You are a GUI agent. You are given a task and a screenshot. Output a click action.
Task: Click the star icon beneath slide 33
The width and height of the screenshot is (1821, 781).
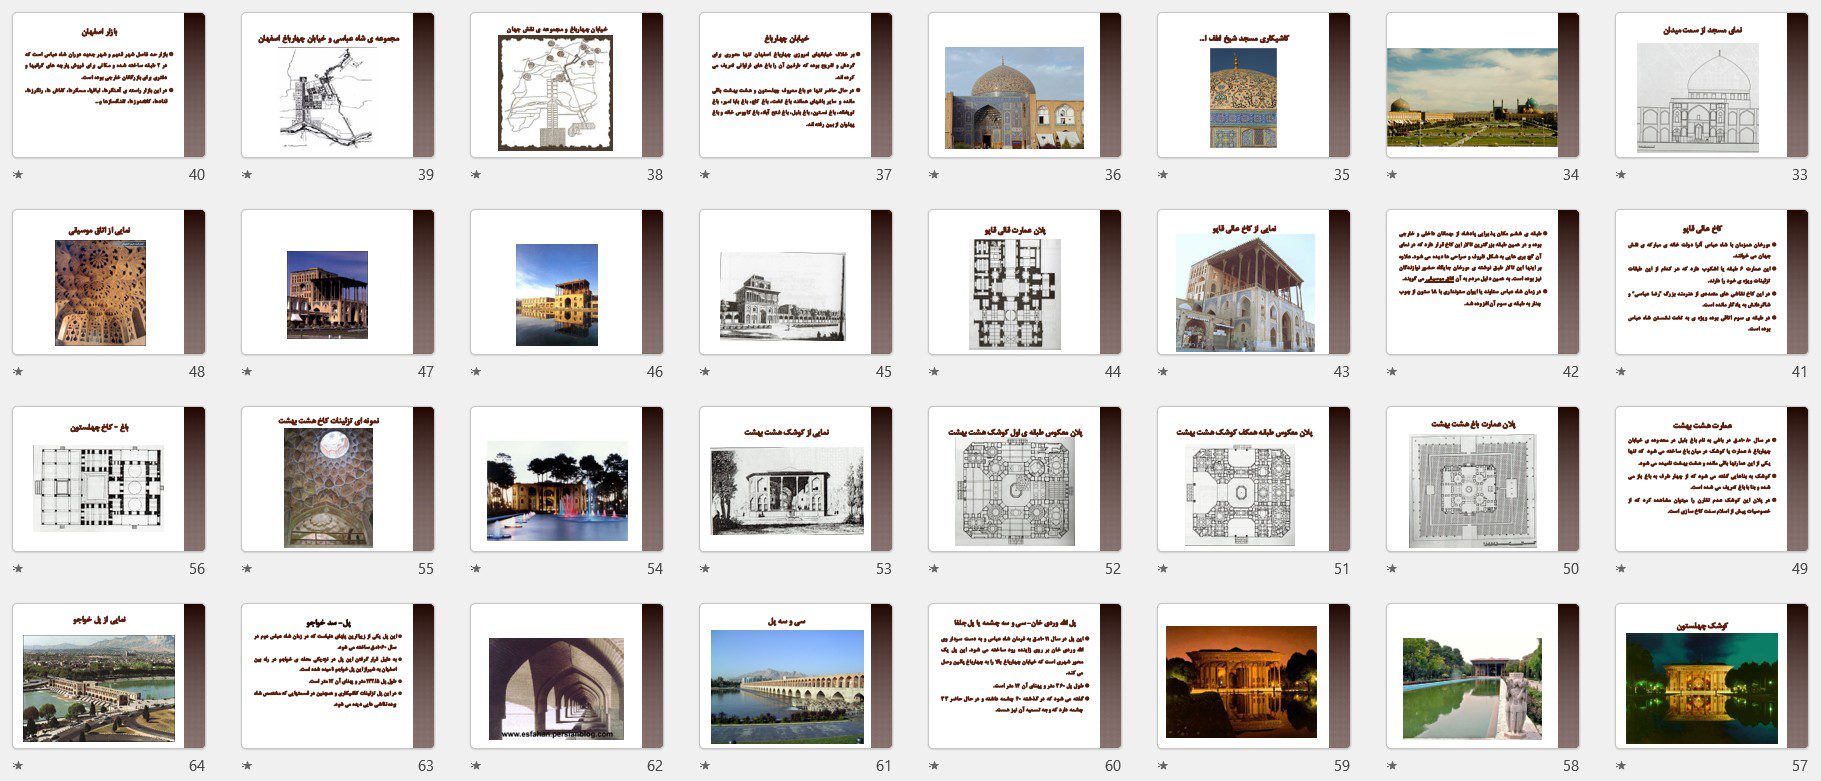click(1621, 175)
